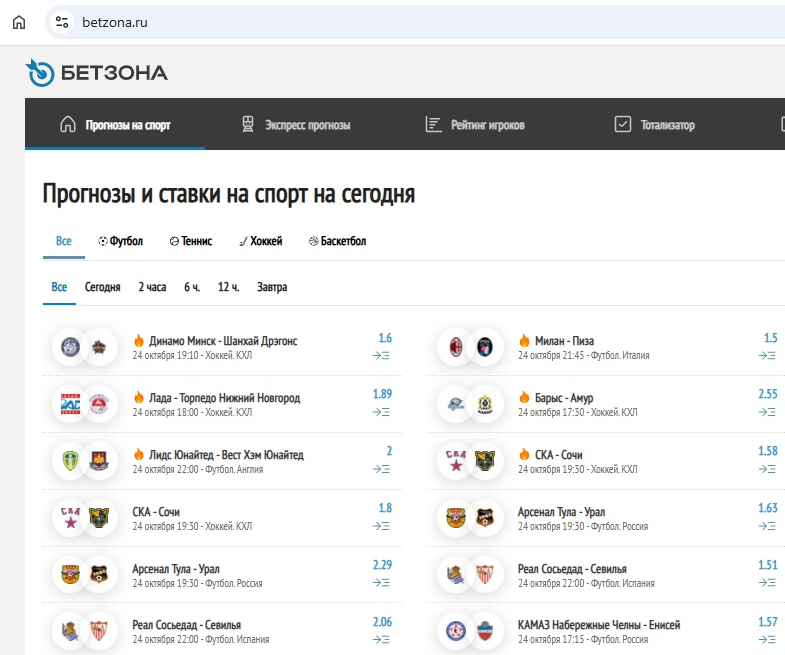Viewport: 785px width, 655px height.
Task: Click the fire icon beside Лада match
Action: point(139,397)
